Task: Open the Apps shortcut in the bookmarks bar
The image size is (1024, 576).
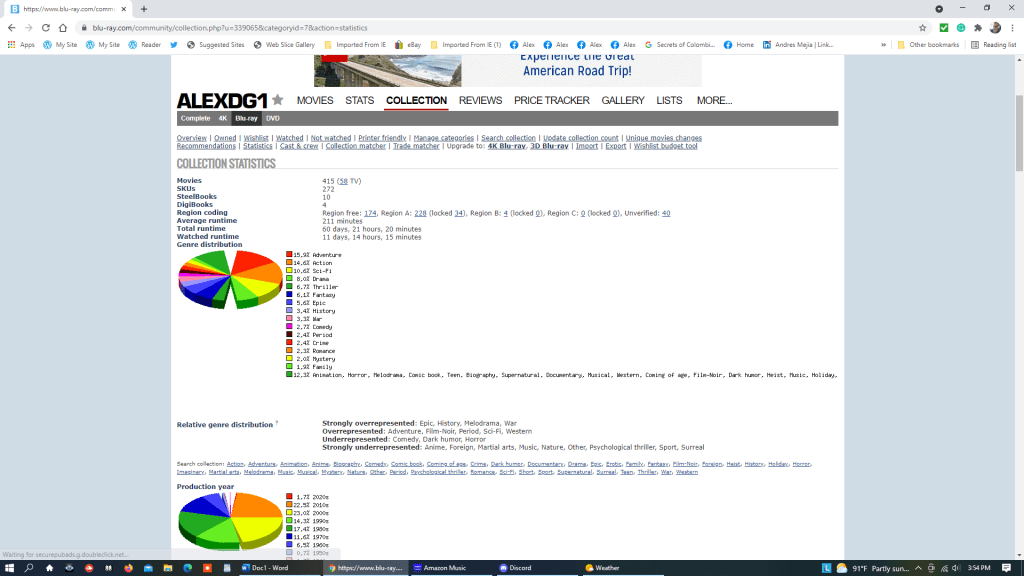Action: [x=21, y=45]
